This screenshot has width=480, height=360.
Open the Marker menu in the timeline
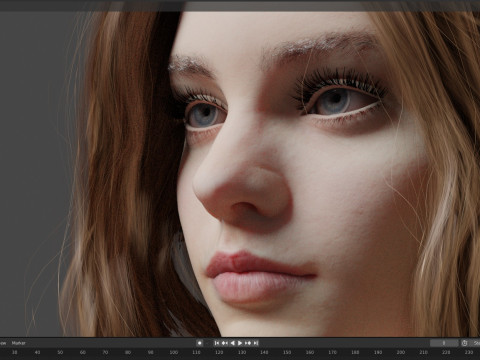point(18,343)
